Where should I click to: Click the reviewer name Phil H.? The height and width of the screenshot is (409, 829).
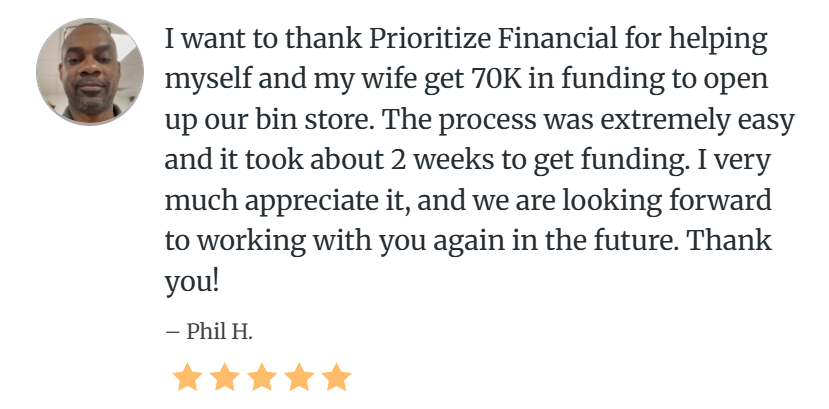coord(219,332)
